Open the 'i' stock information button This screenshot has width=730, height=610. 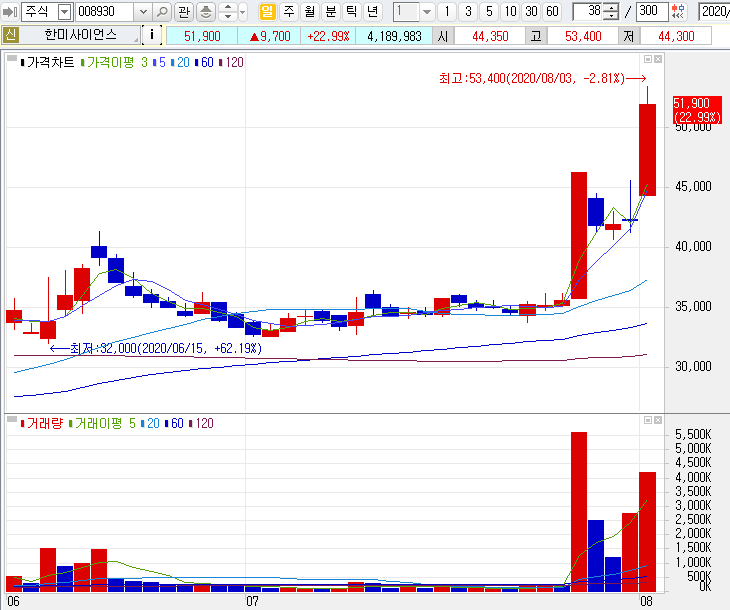click(152, 35)
